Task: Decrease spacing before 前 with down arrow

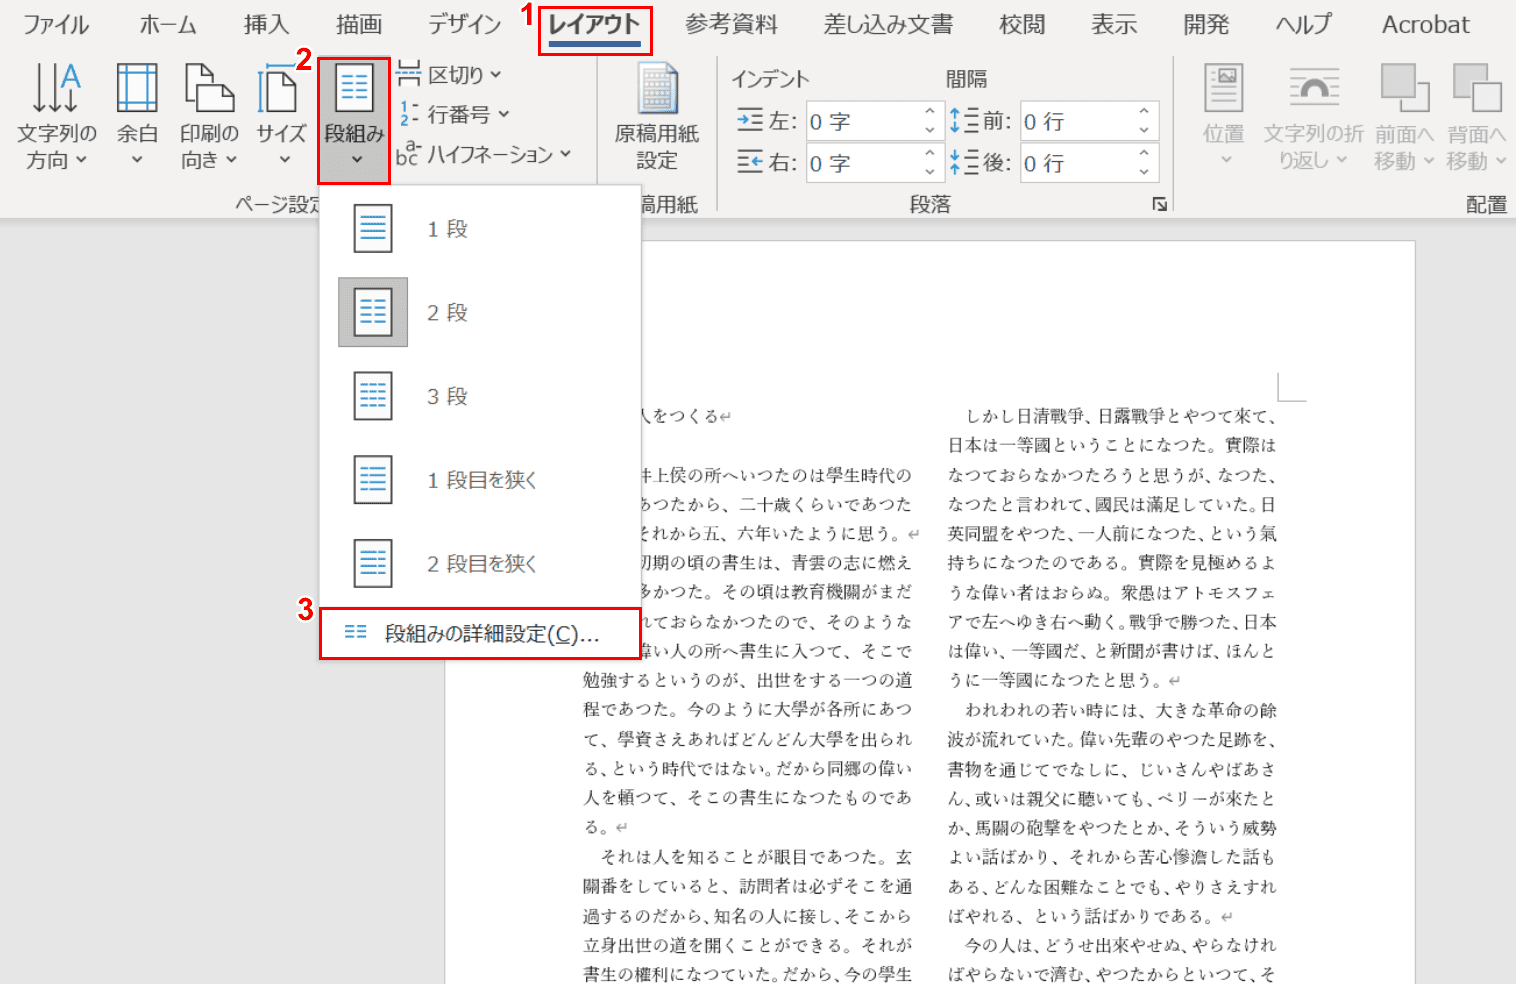Action: (x=1144, y=130)
